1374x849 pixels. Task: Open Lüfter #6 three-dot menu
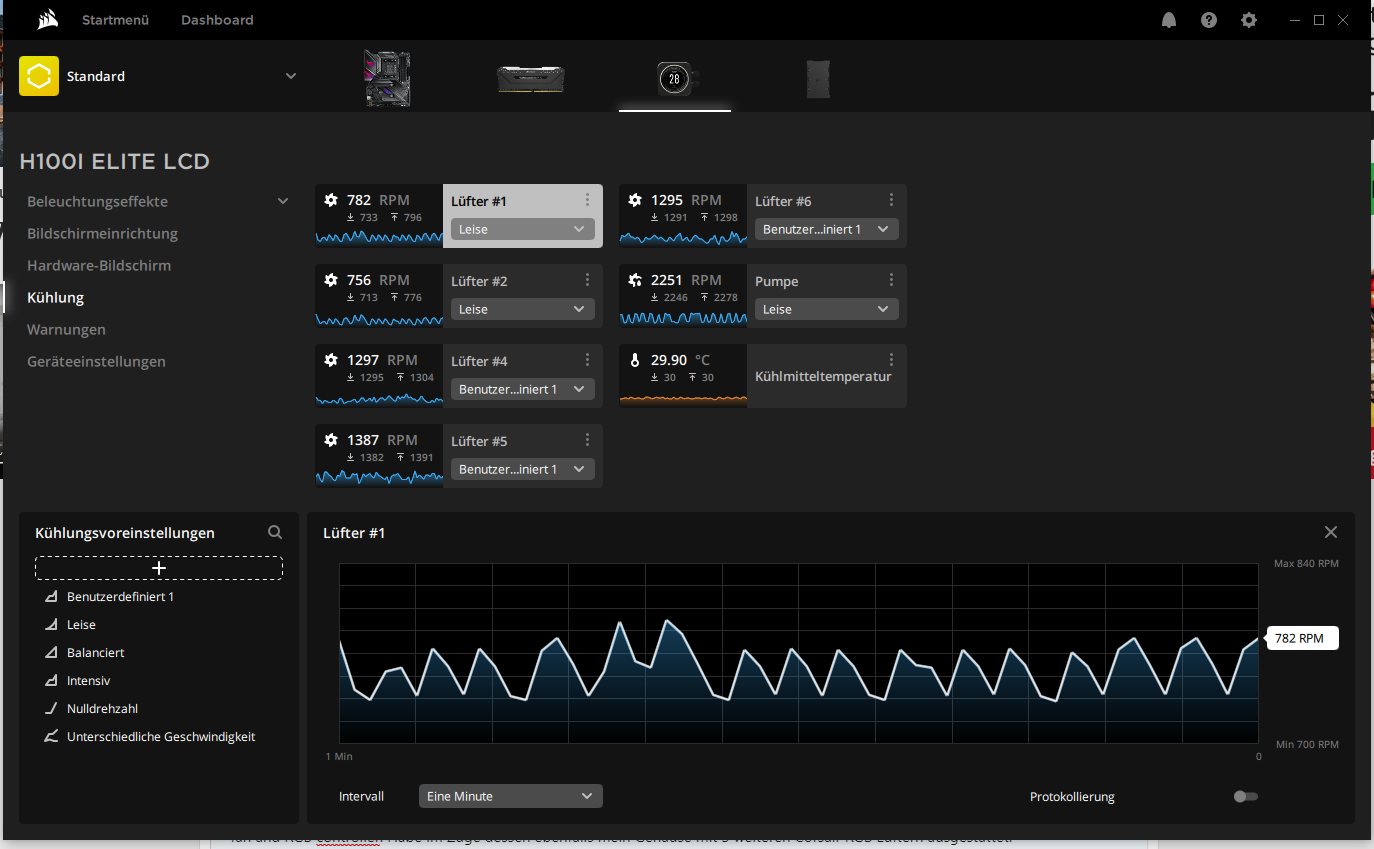[891, 200]
